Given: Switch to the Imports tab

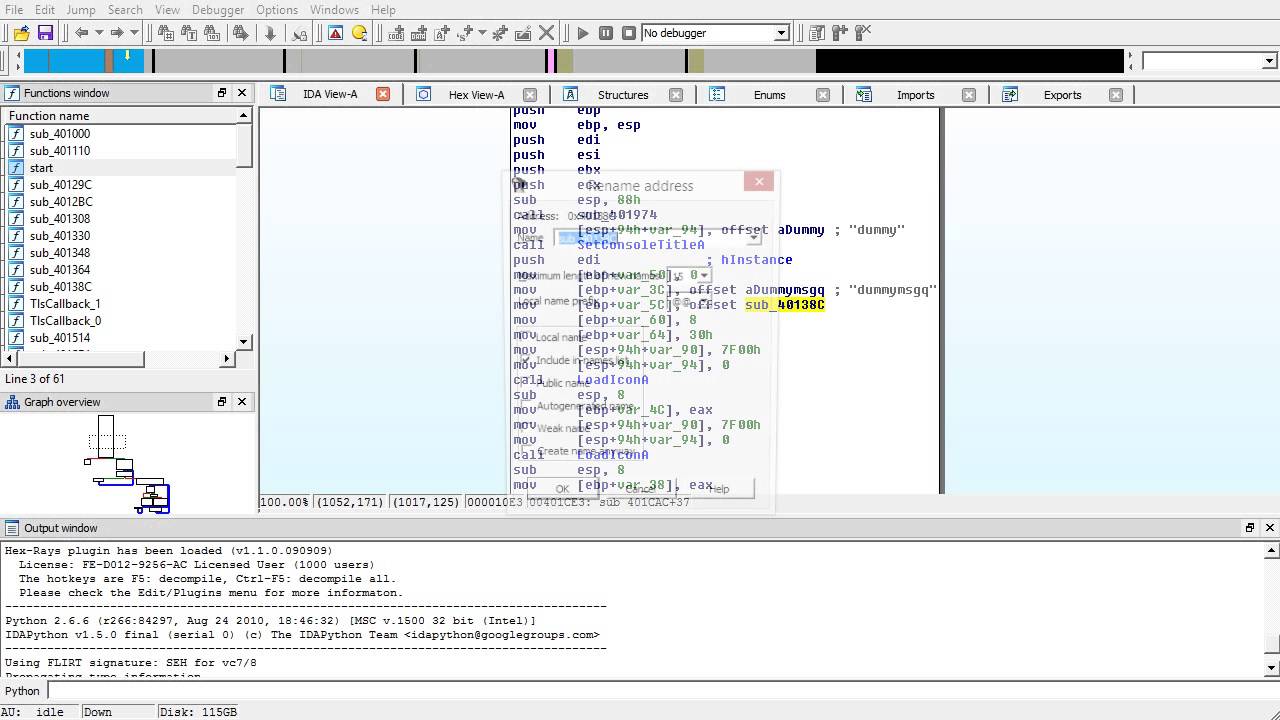Looking at the screenshot, I should click(915, 95).
